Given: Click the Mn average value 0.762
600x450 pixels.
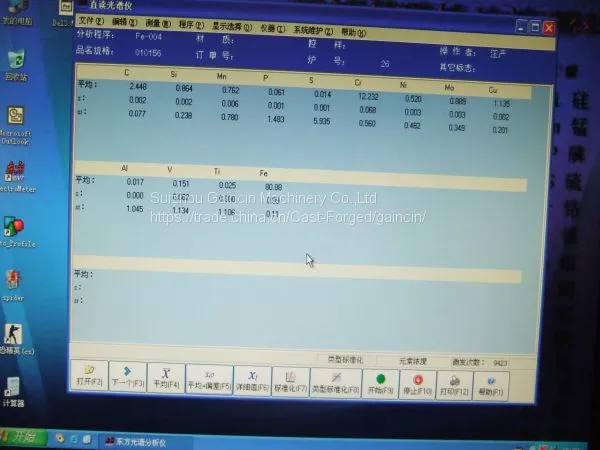Looking at the screenshot, I should tap(230, 90).
